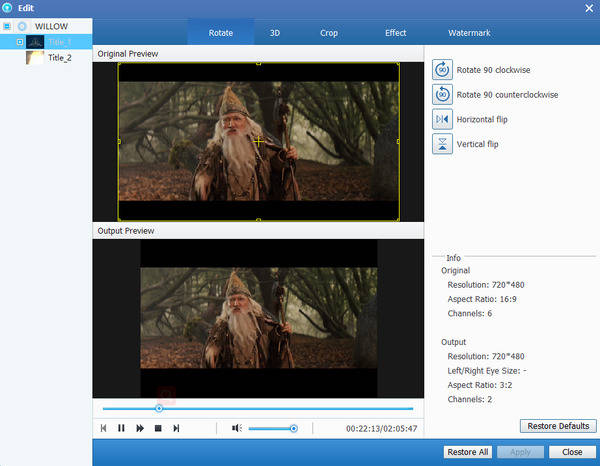This screenshot has width=600, height=466.
Task: Jump to previous frame with skip-back icon
Action: pyautogui.click(x=103, y=428)
